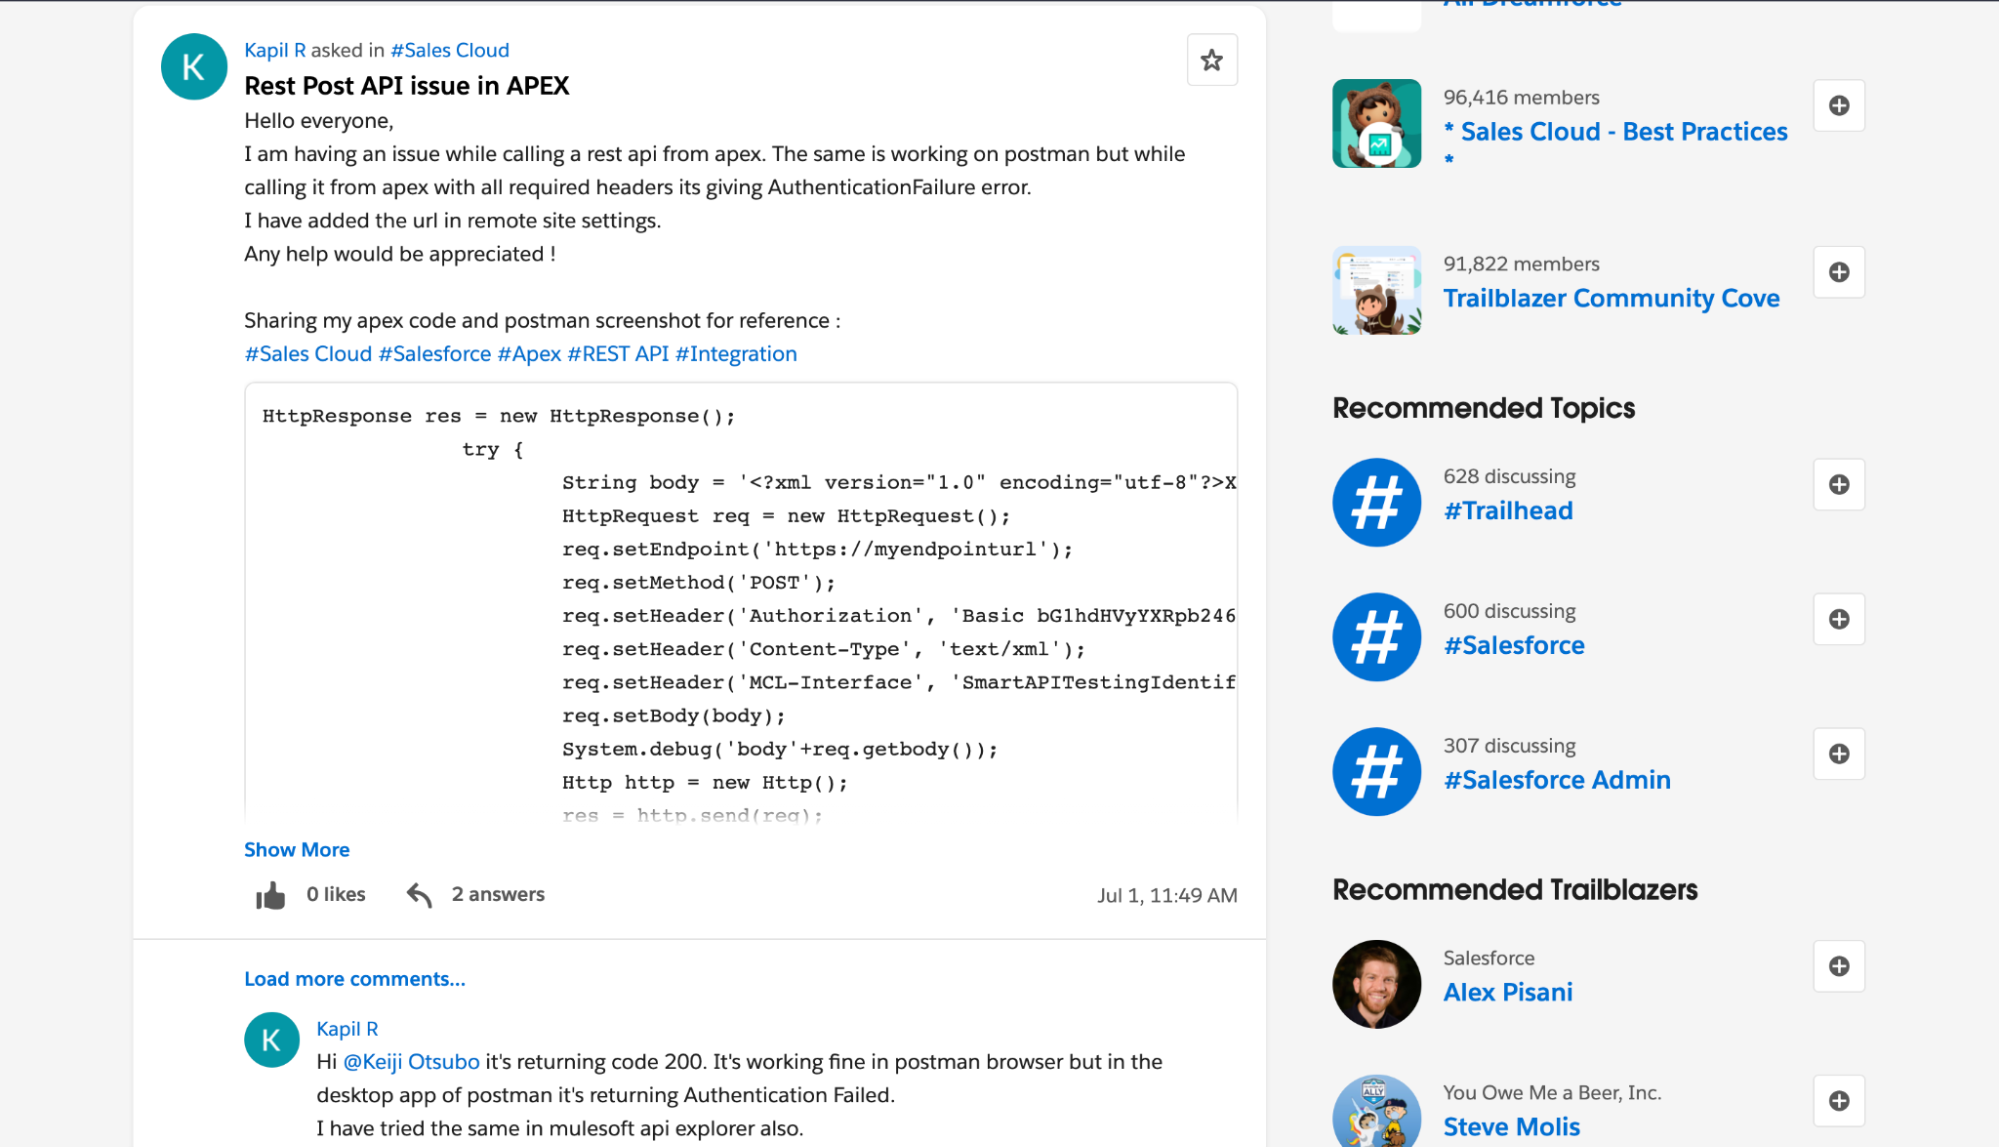Click the reply arrow answers icon
Image resolution: width=1999 pixels, height=1147 pixels.
click(419, 895)
